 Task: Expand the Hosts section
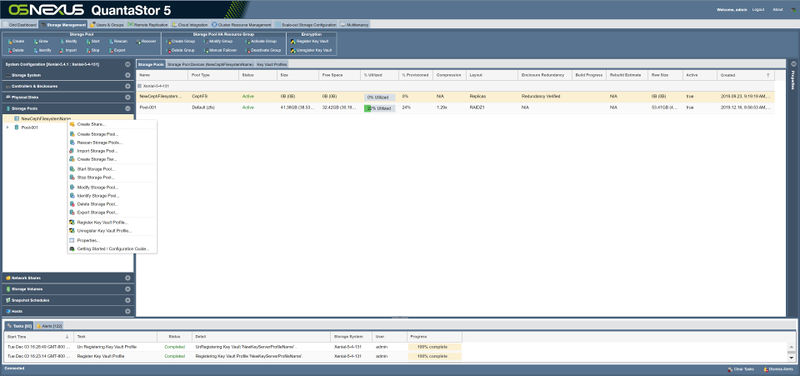click(x=128, y=311)
